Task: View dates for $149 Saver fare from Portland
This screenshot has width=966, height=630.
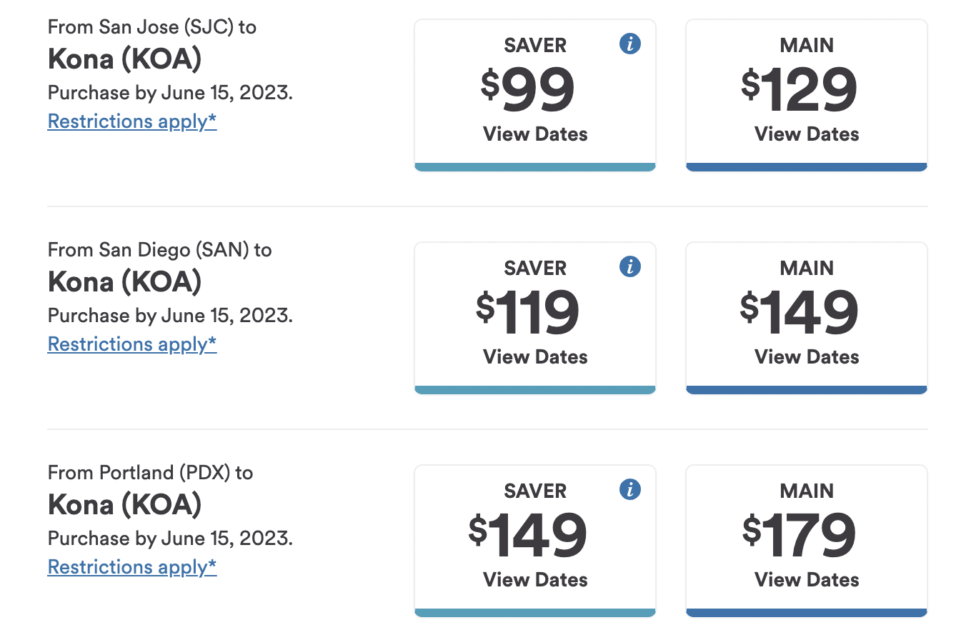Action: coord(535,579)
